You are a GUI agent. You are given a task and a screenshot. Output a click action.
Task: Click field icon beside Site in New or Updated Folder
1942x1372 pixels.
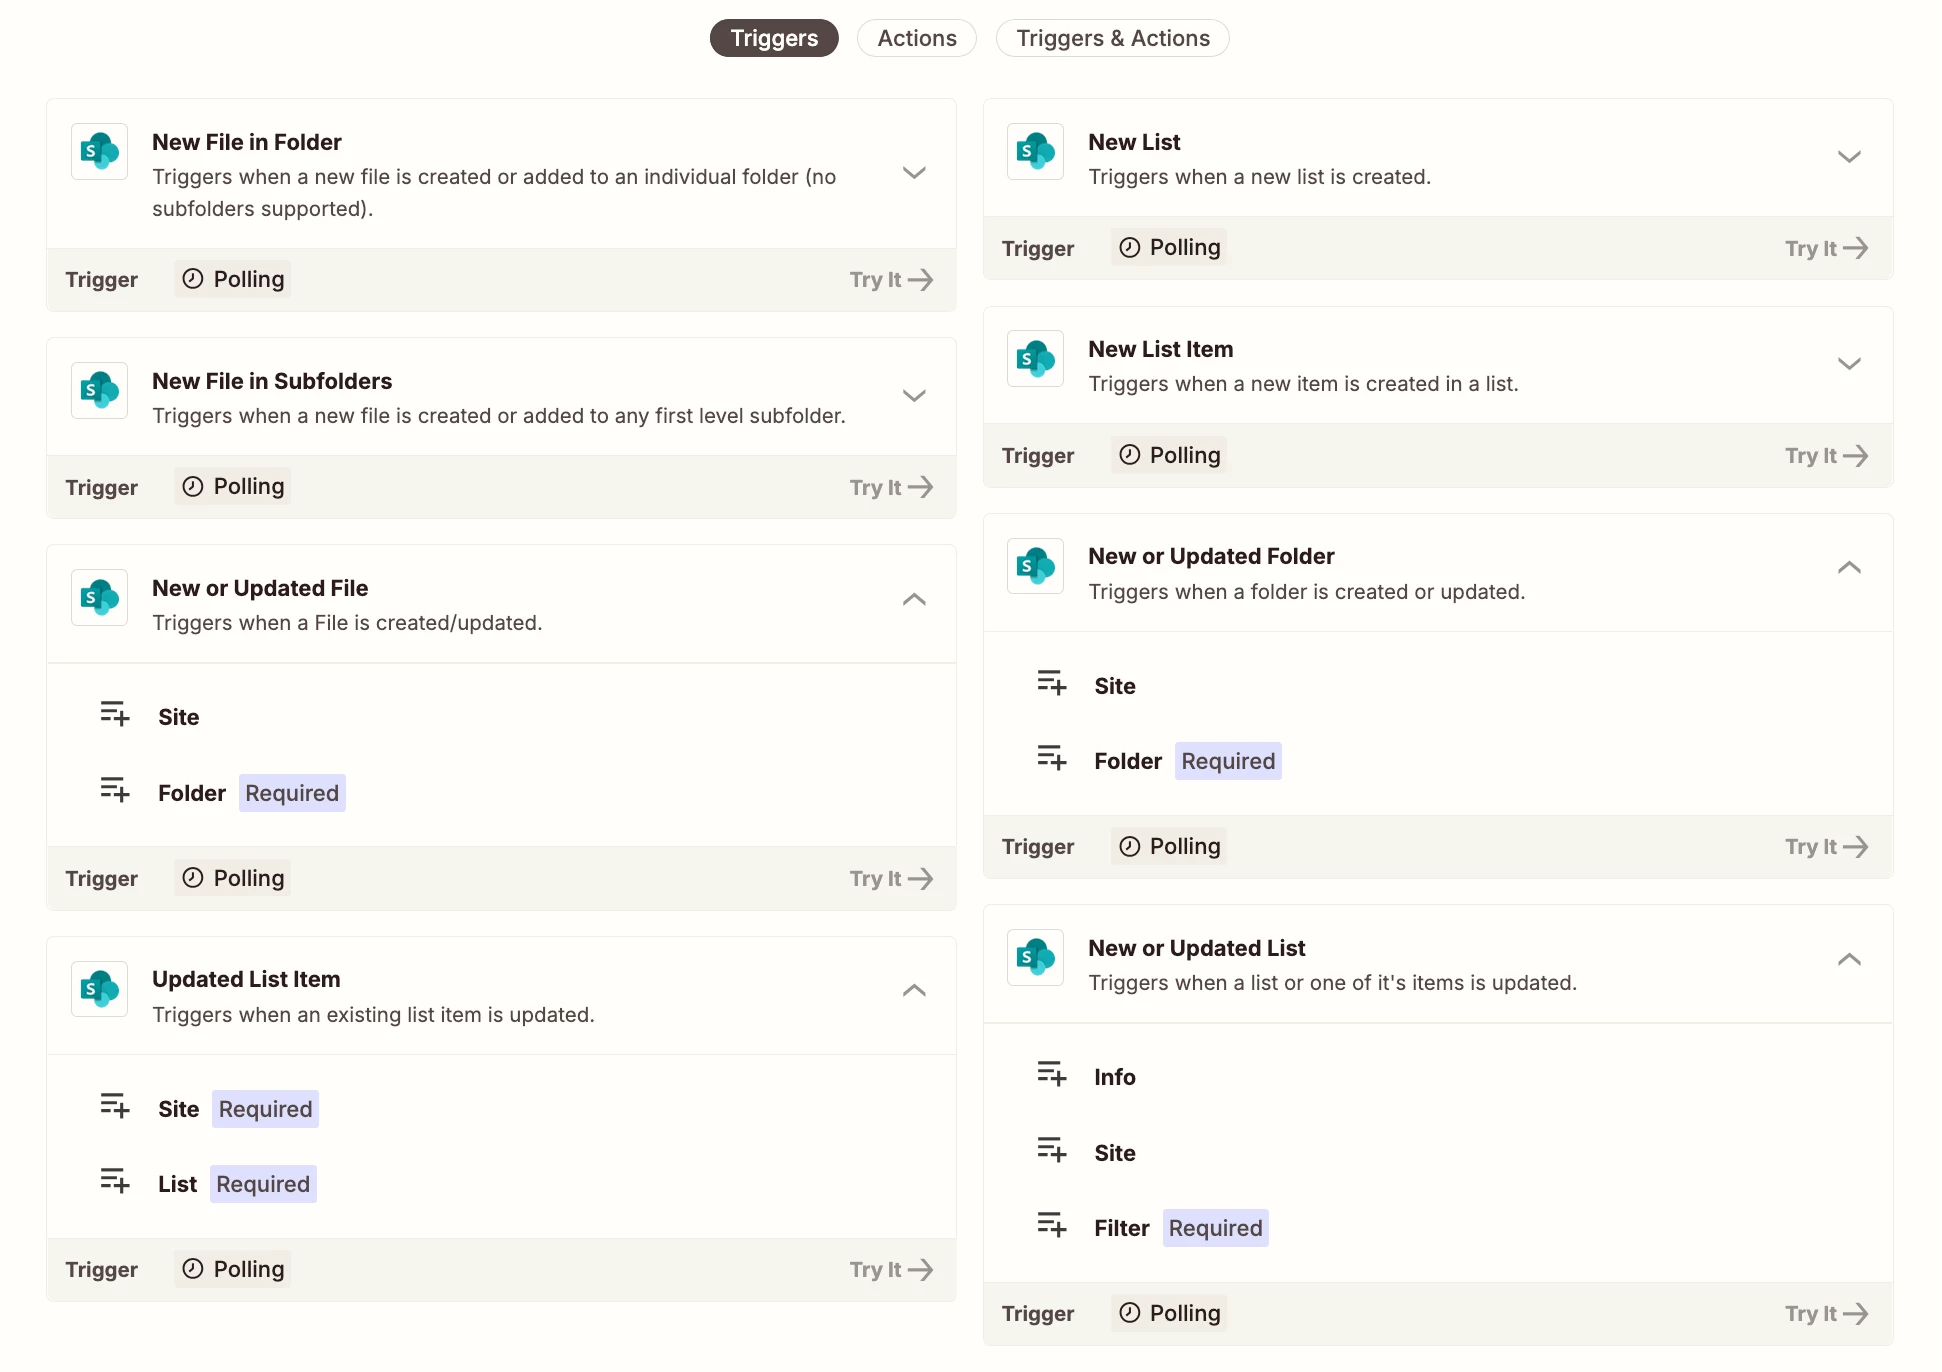click(1052, 683)
